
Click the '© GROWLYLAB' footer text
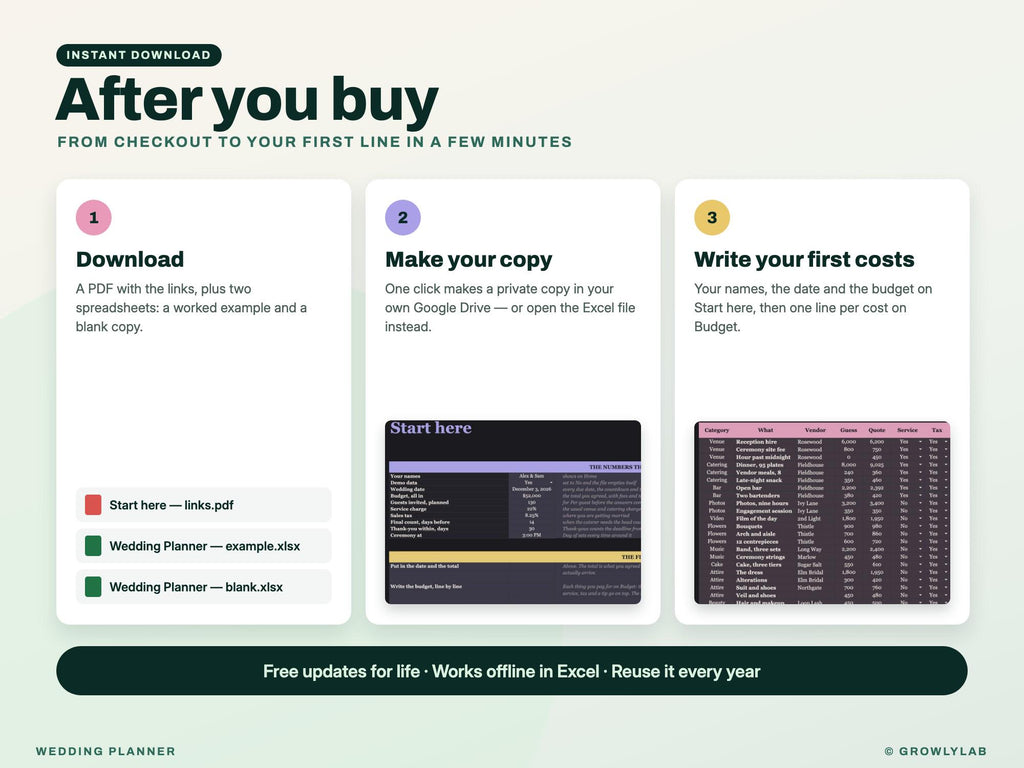tap(936, 751)
